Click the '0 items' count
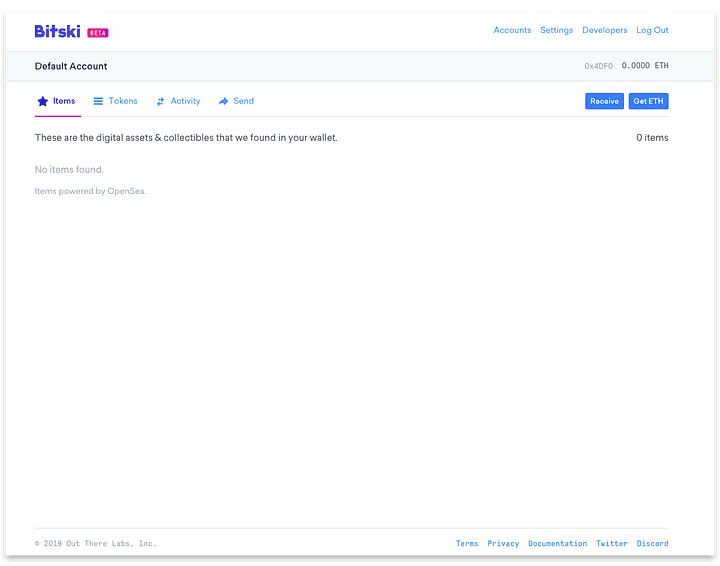 tap(652, 138)
